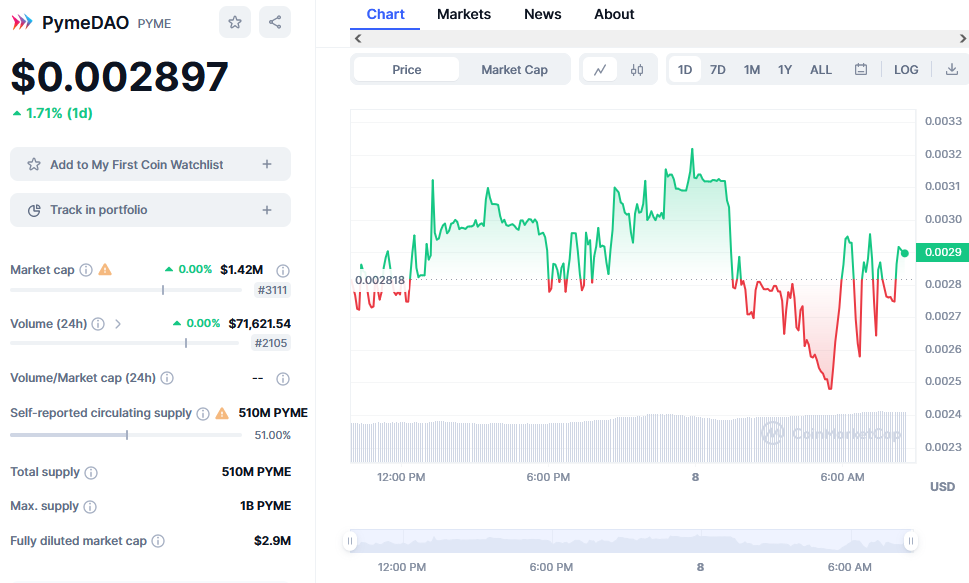Click the USD currency label
The height and width of the screenshot is (583, 969).
point(942,487)
